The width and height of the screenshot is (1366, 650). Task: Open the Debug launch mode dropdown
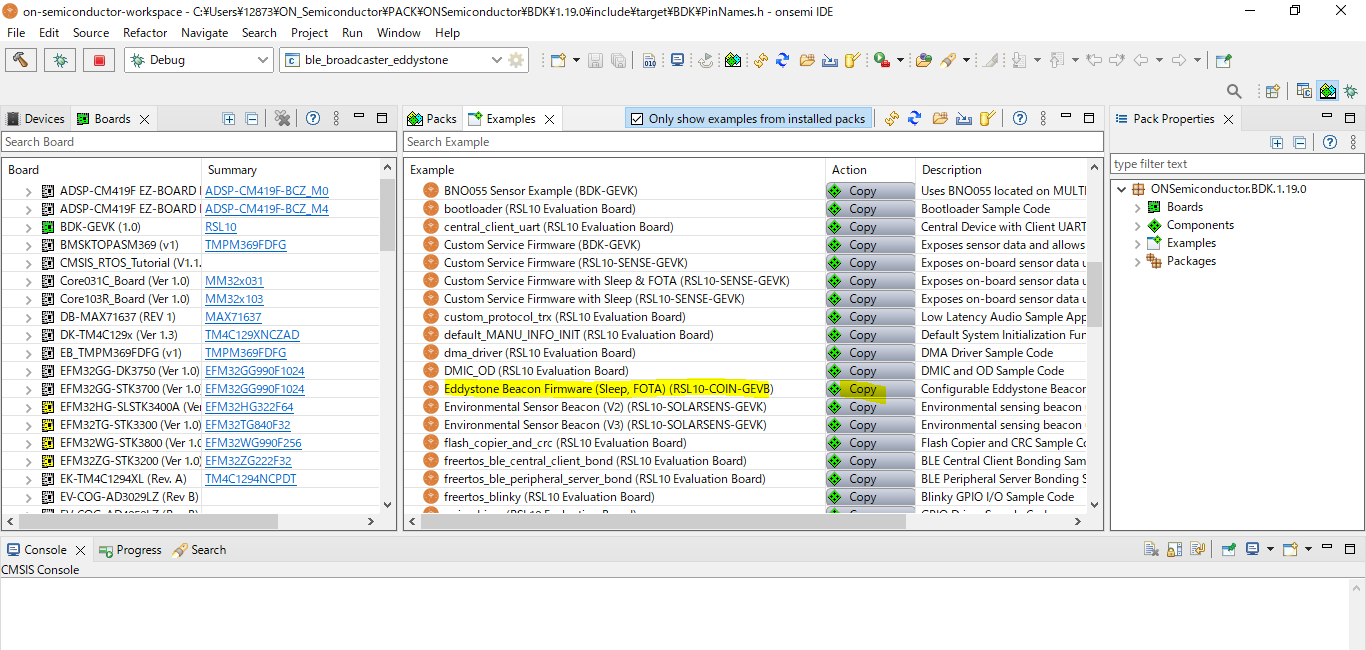pyautogui.click(x=263, y=60)
